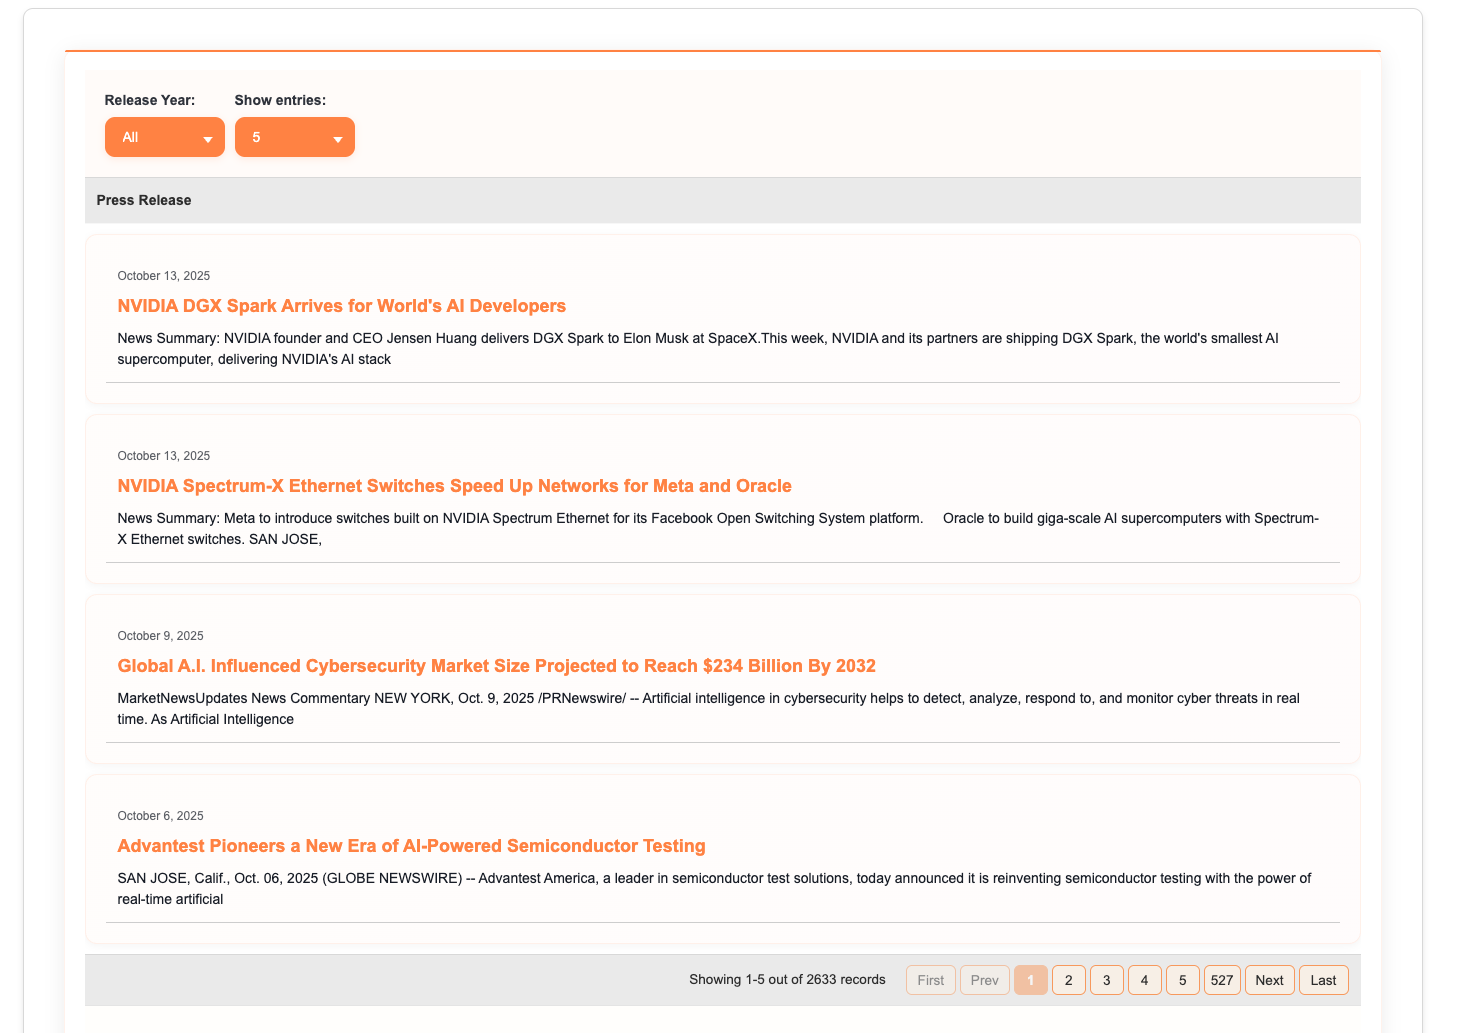Go to page 3 of press releases
1478x1033 pixels.
(x=1107, y=980)
